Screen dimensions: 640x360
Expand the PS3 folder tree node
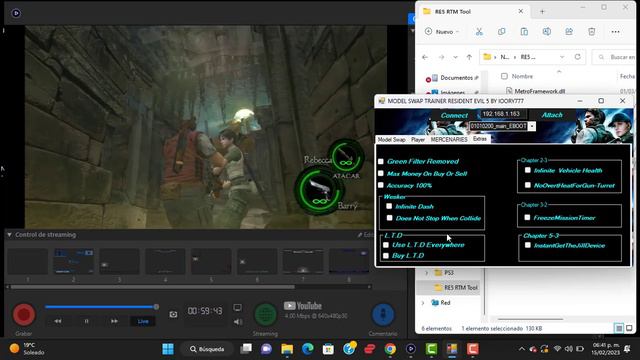coord(427,273)
